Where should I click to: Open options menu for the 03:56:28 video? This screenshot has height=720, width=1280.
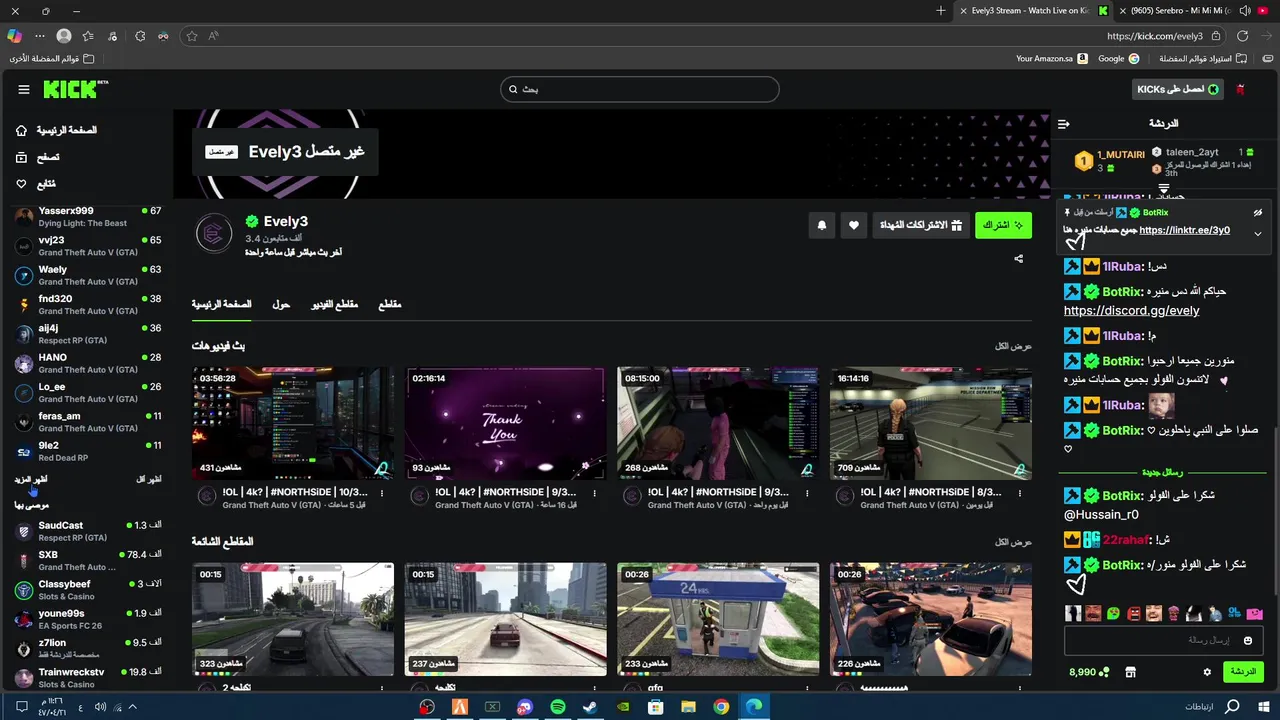coord(382,493)
